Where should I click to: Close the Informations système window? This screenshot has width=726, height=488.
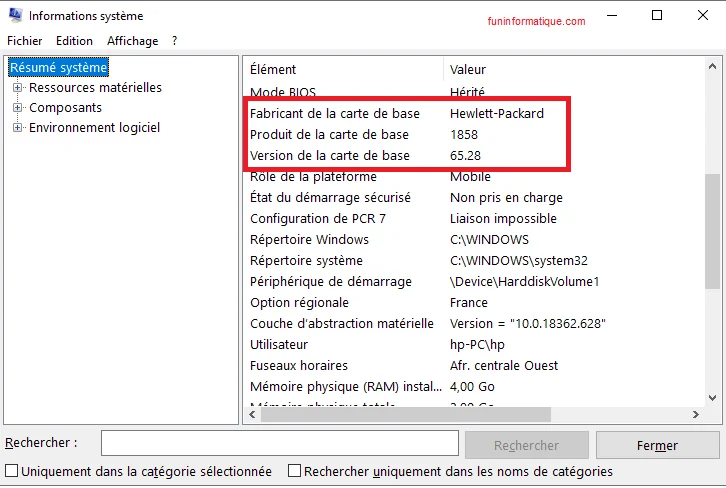[703, 15]
